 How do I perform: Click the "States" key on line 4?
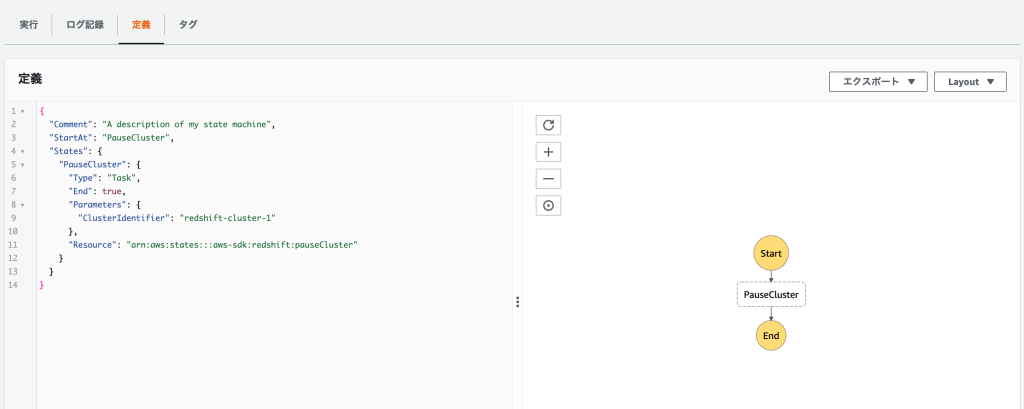69,151
